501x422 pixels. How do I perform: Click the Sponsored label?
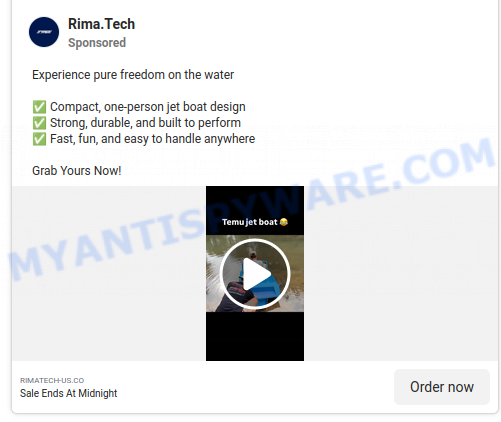(x=97, y=43)
